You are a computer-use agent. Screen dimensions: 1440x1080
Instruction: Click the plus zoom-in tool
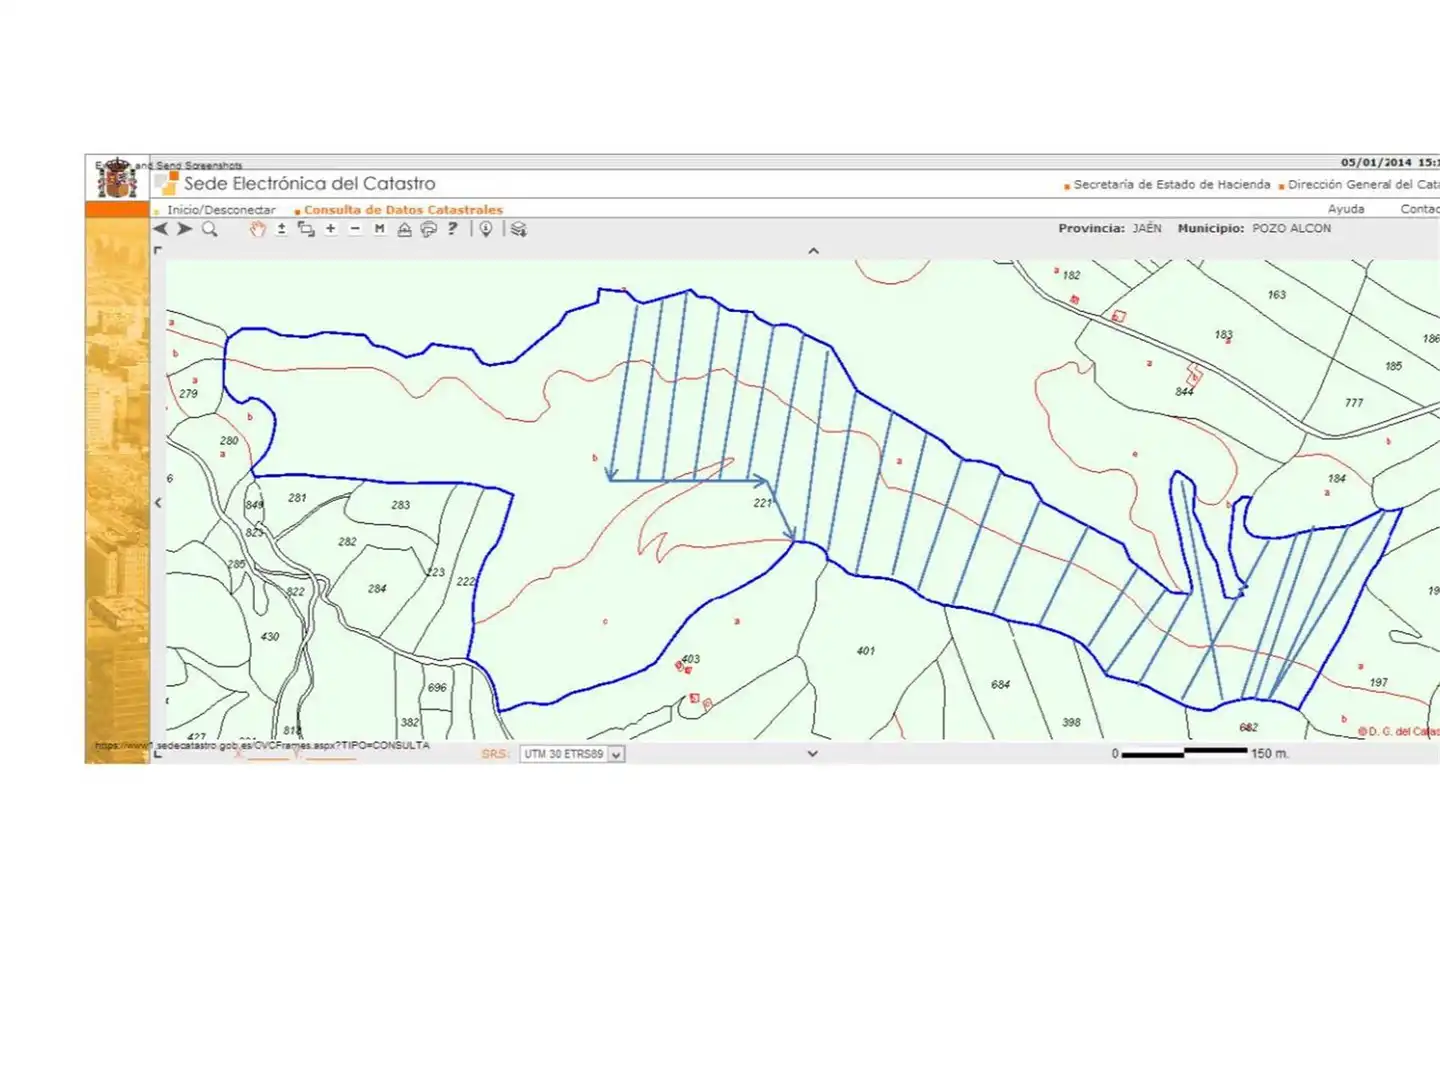click(x=331, y=229)
